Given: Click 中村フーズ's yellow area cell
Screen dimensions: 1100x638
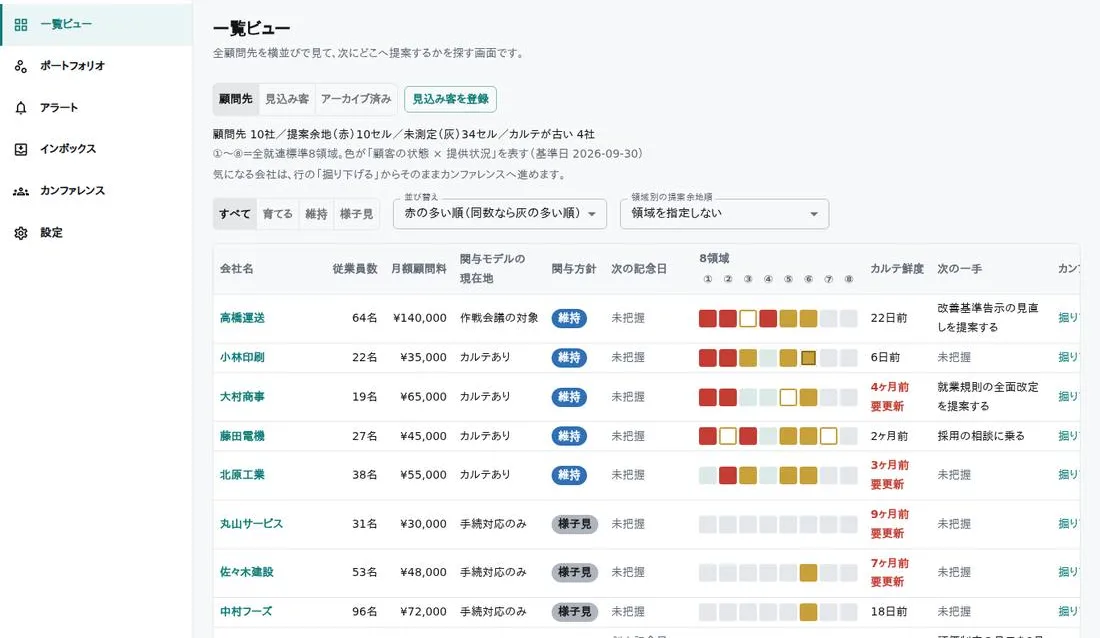Looking at the screenshot, I should click(x=808, y=611).
